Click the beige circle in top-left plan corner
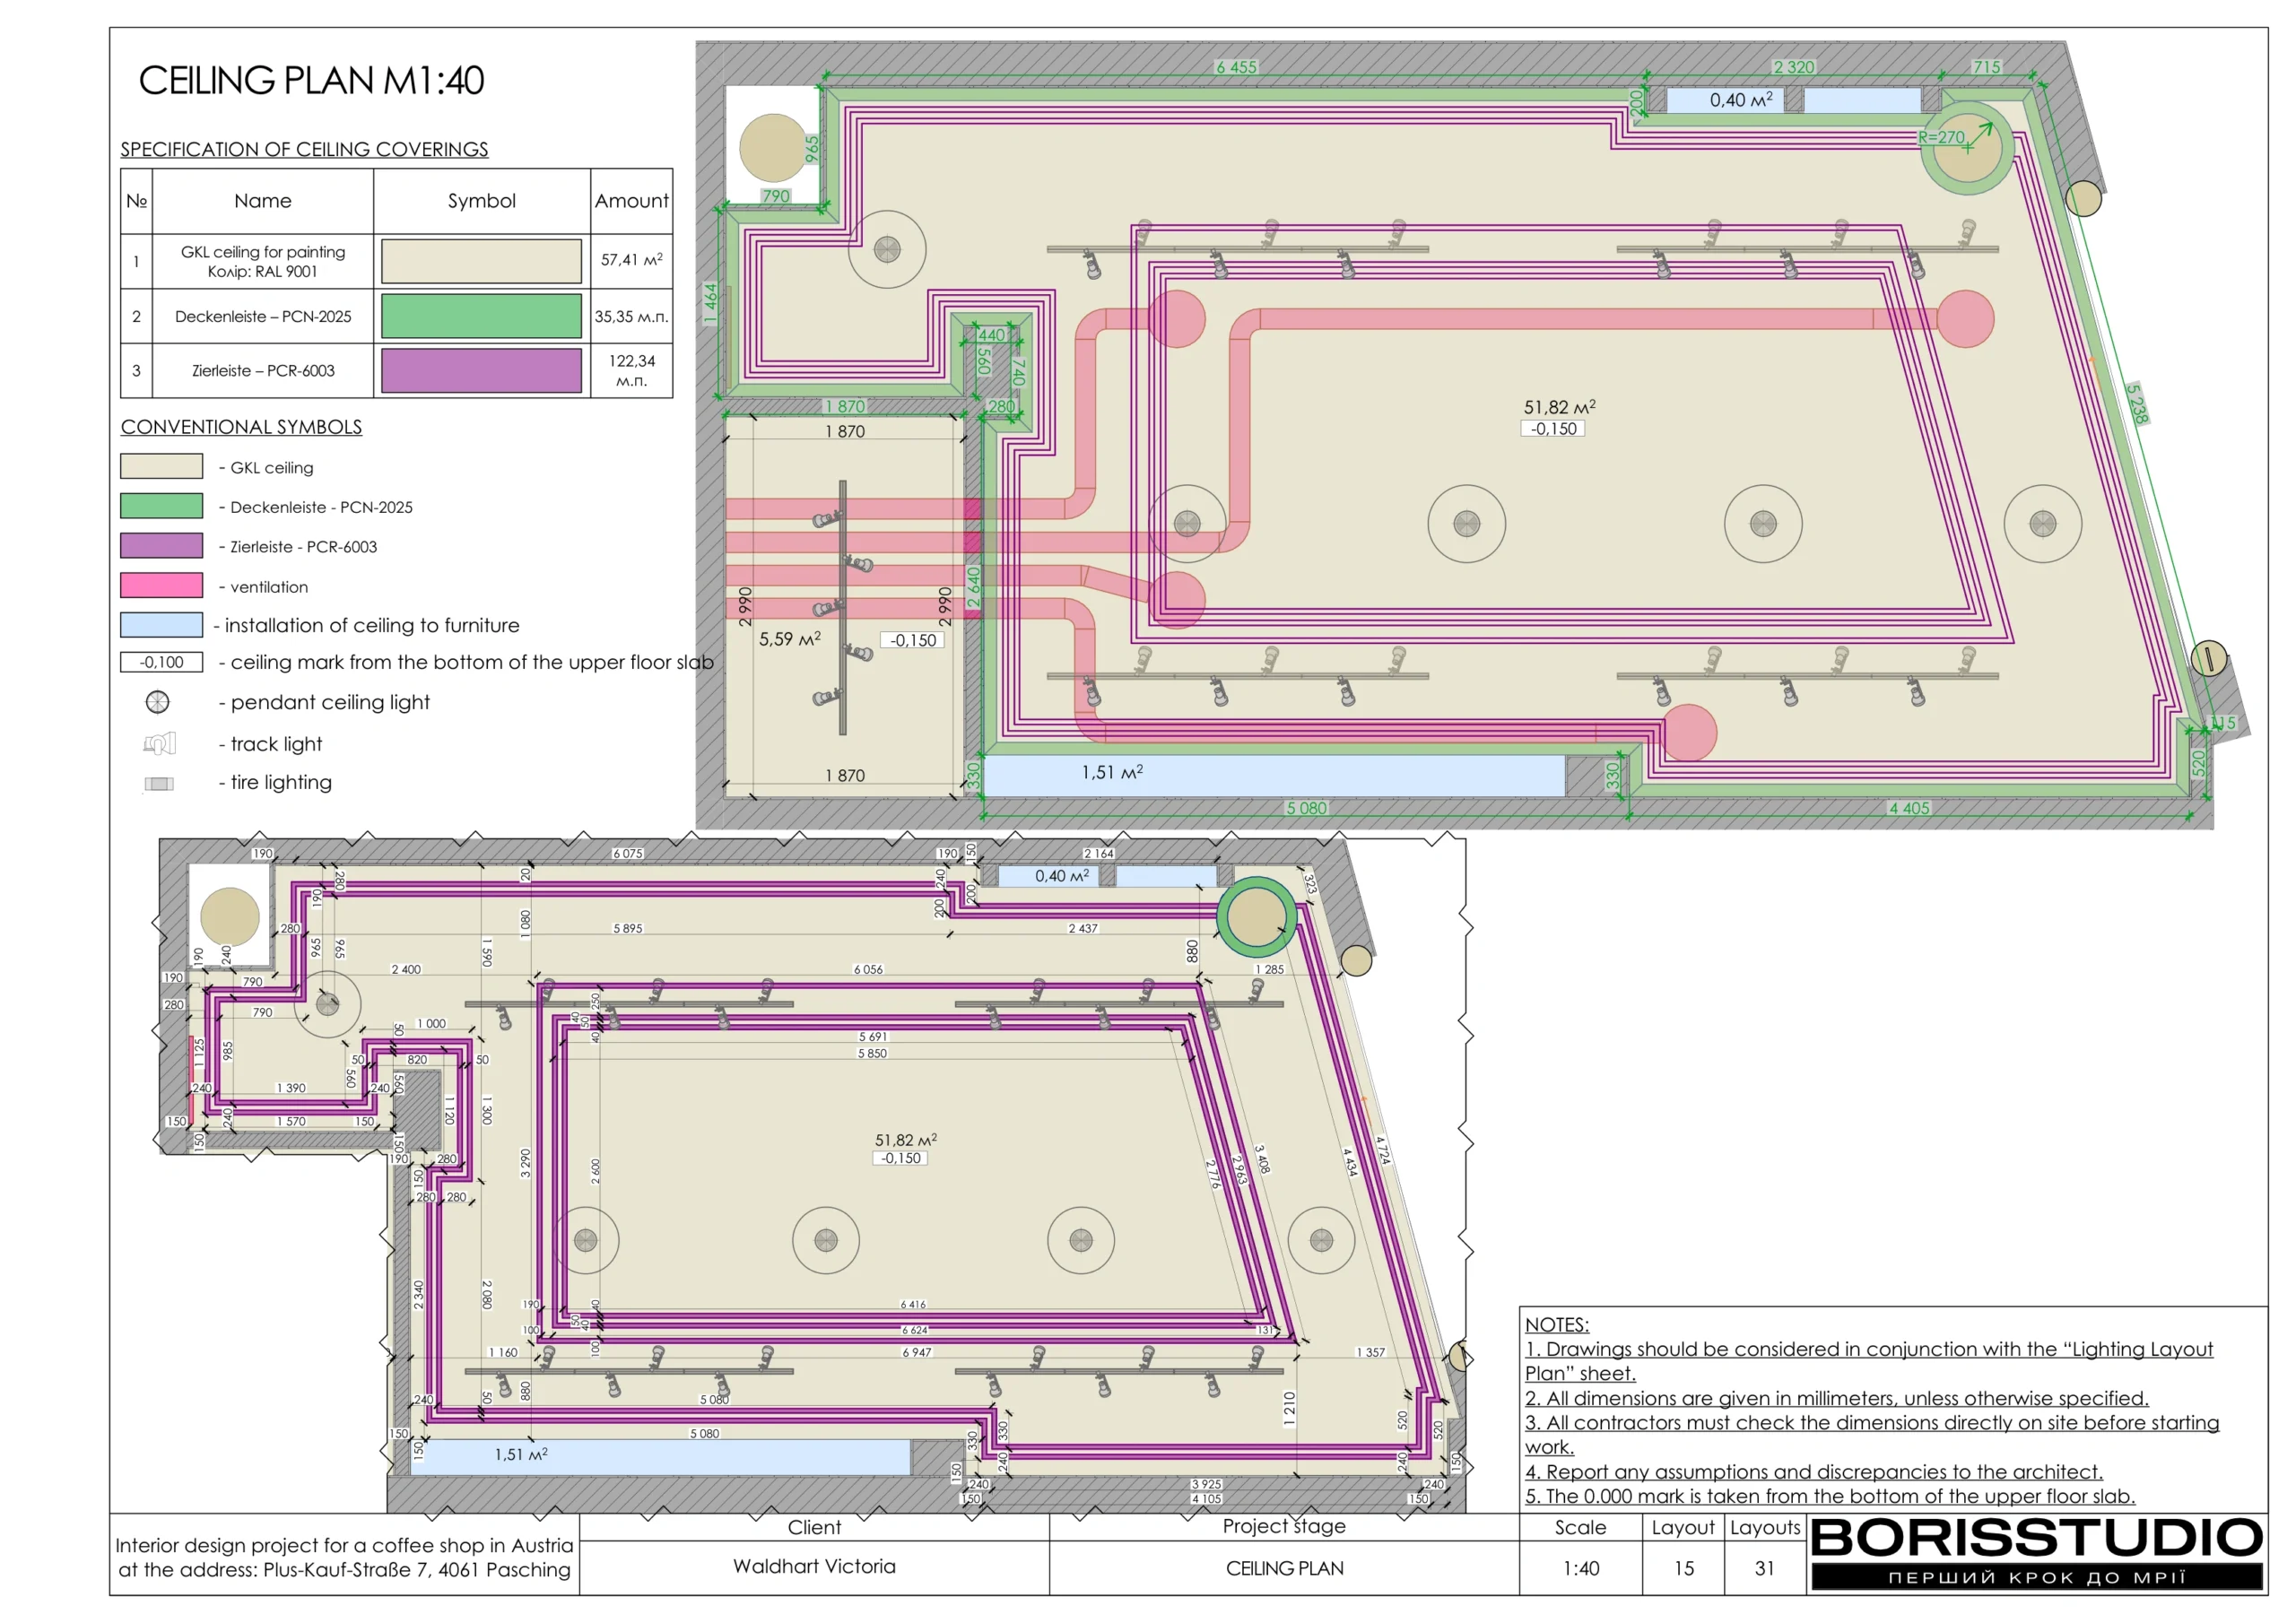This screenshot has height=1623, width=2296. click(772, 147)
